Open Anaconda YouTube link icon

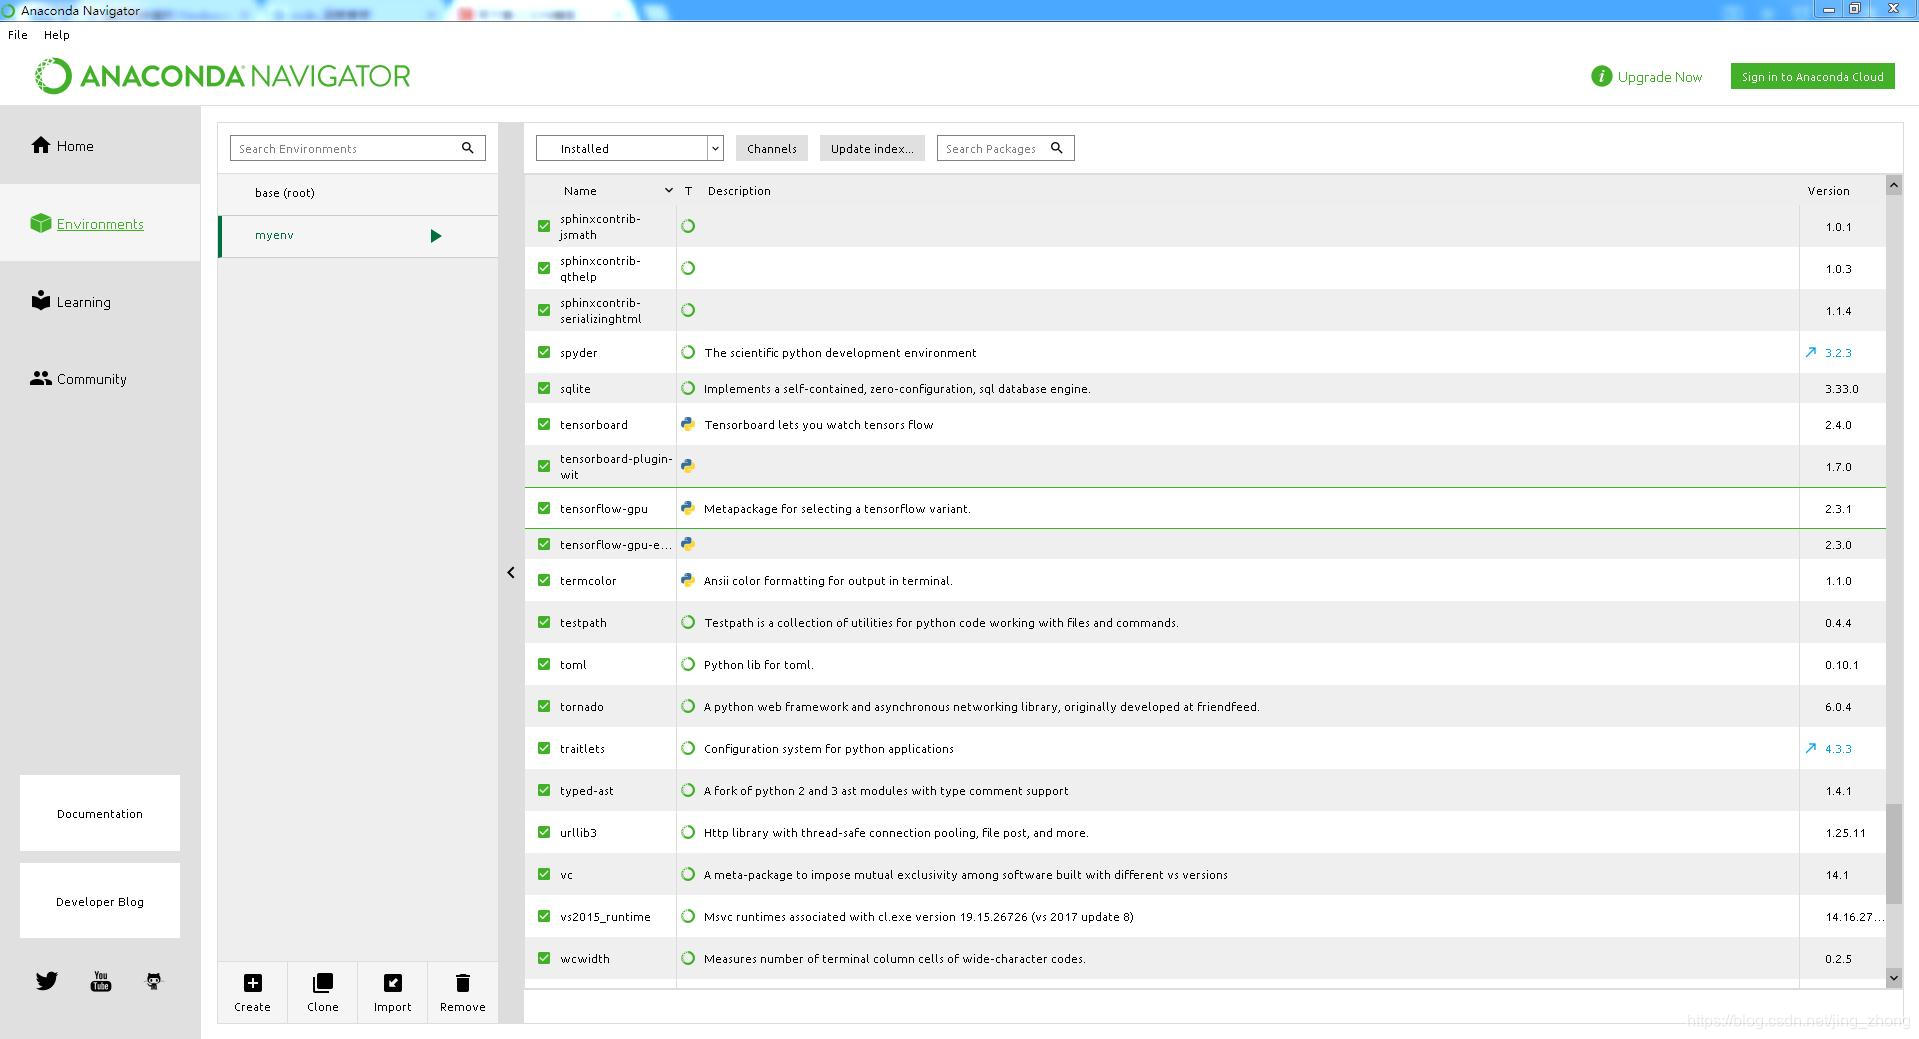click(101, 981)
